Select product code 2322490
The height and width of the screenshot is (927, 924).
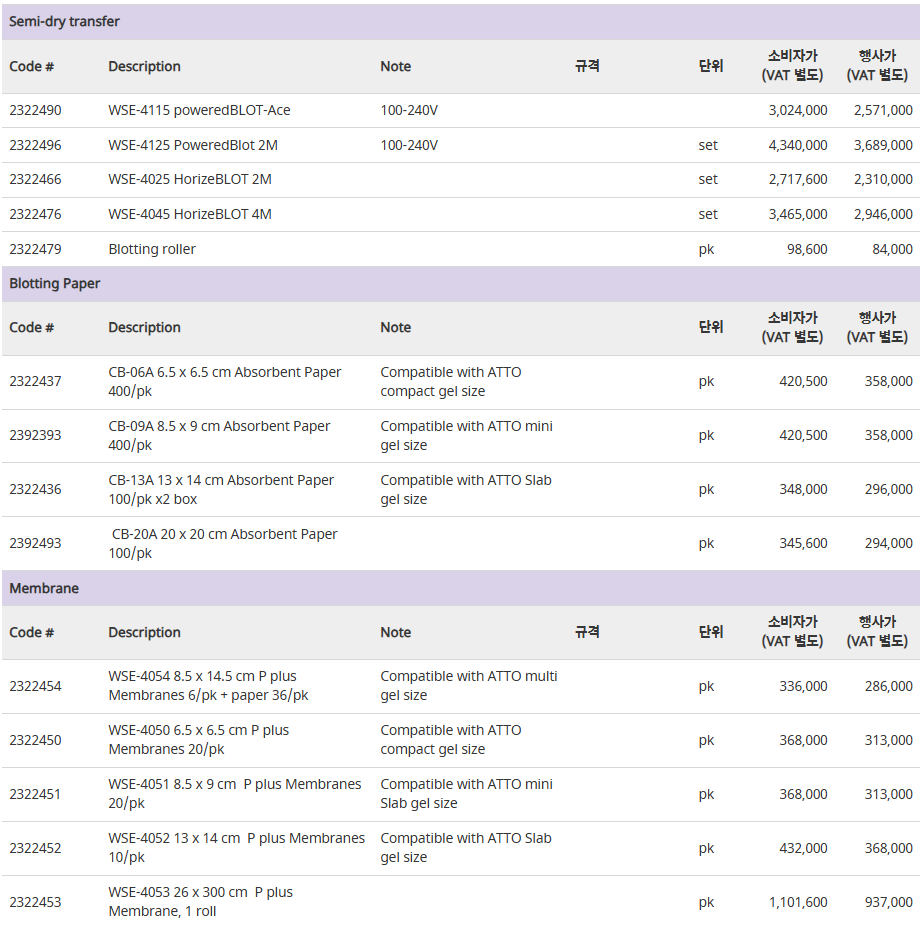pyautogui.click(x=35, y=111)
